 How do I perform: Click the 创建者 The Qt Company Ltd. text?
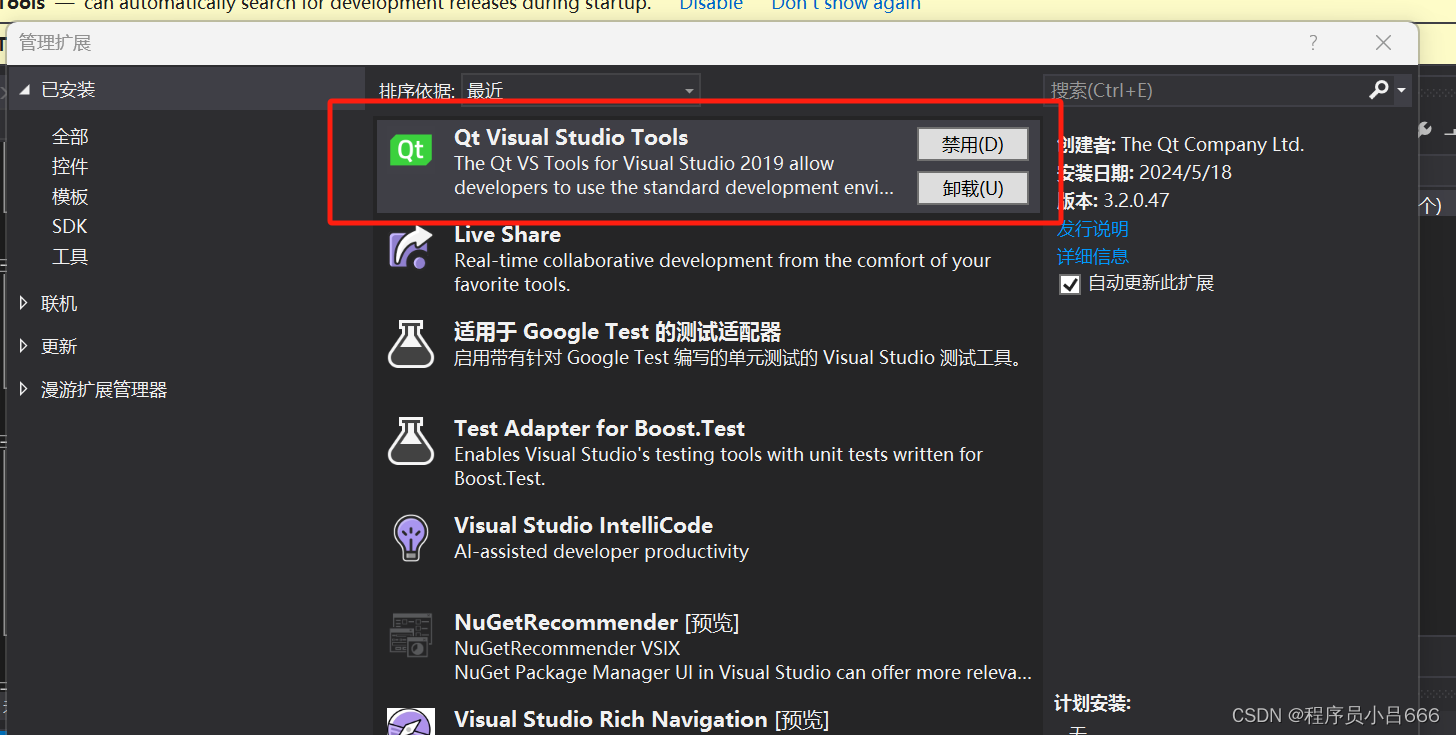pyautogui.click(x=1180, y=144)
